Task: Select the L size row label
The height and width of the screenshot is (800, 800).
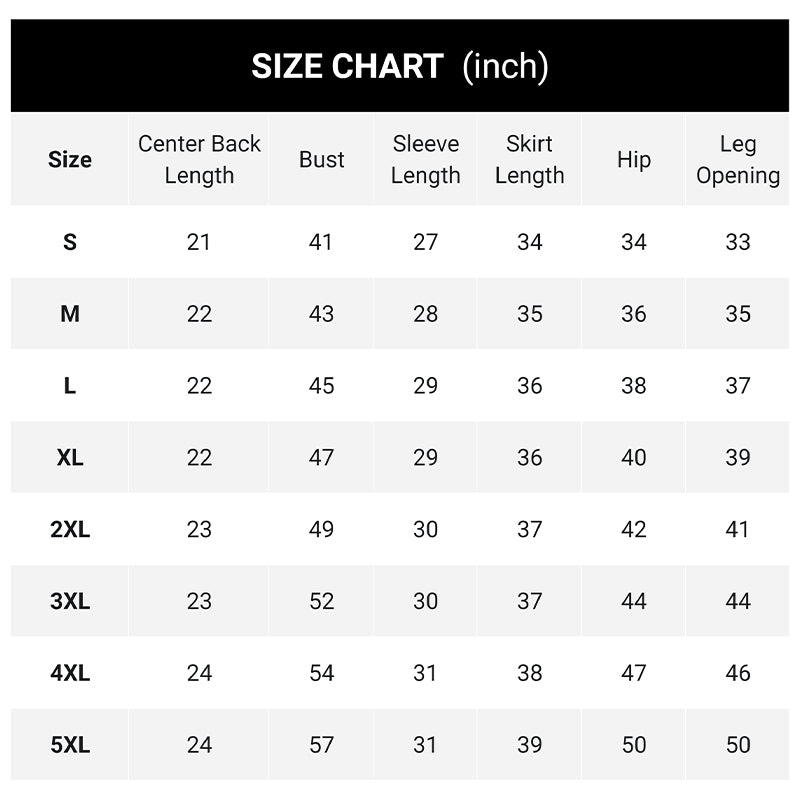Action: 70,386
